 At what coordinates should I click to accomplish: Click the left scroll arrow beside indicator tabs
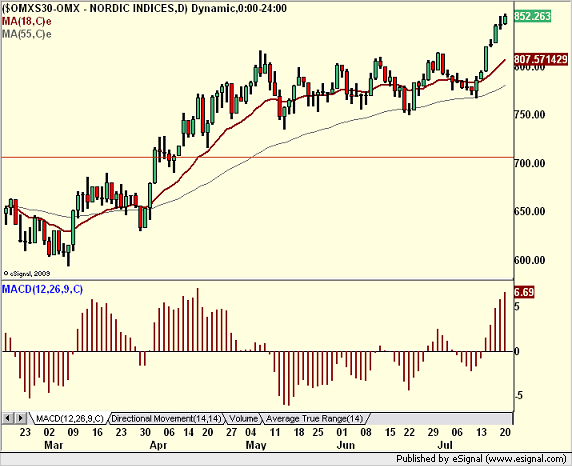(x=8, y=418)
